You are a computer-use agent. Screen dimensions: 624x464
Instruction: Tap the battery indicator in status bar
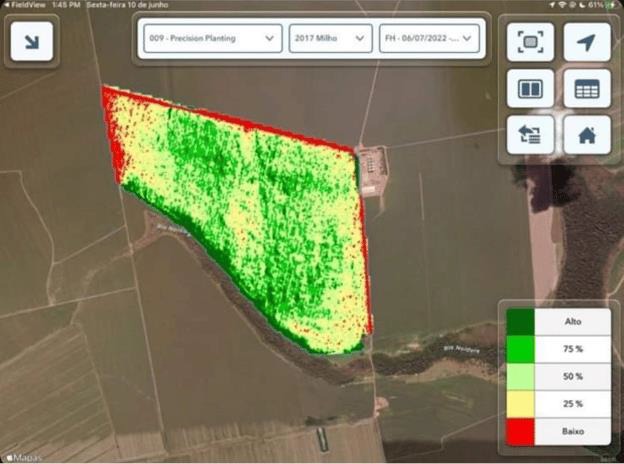609,5
